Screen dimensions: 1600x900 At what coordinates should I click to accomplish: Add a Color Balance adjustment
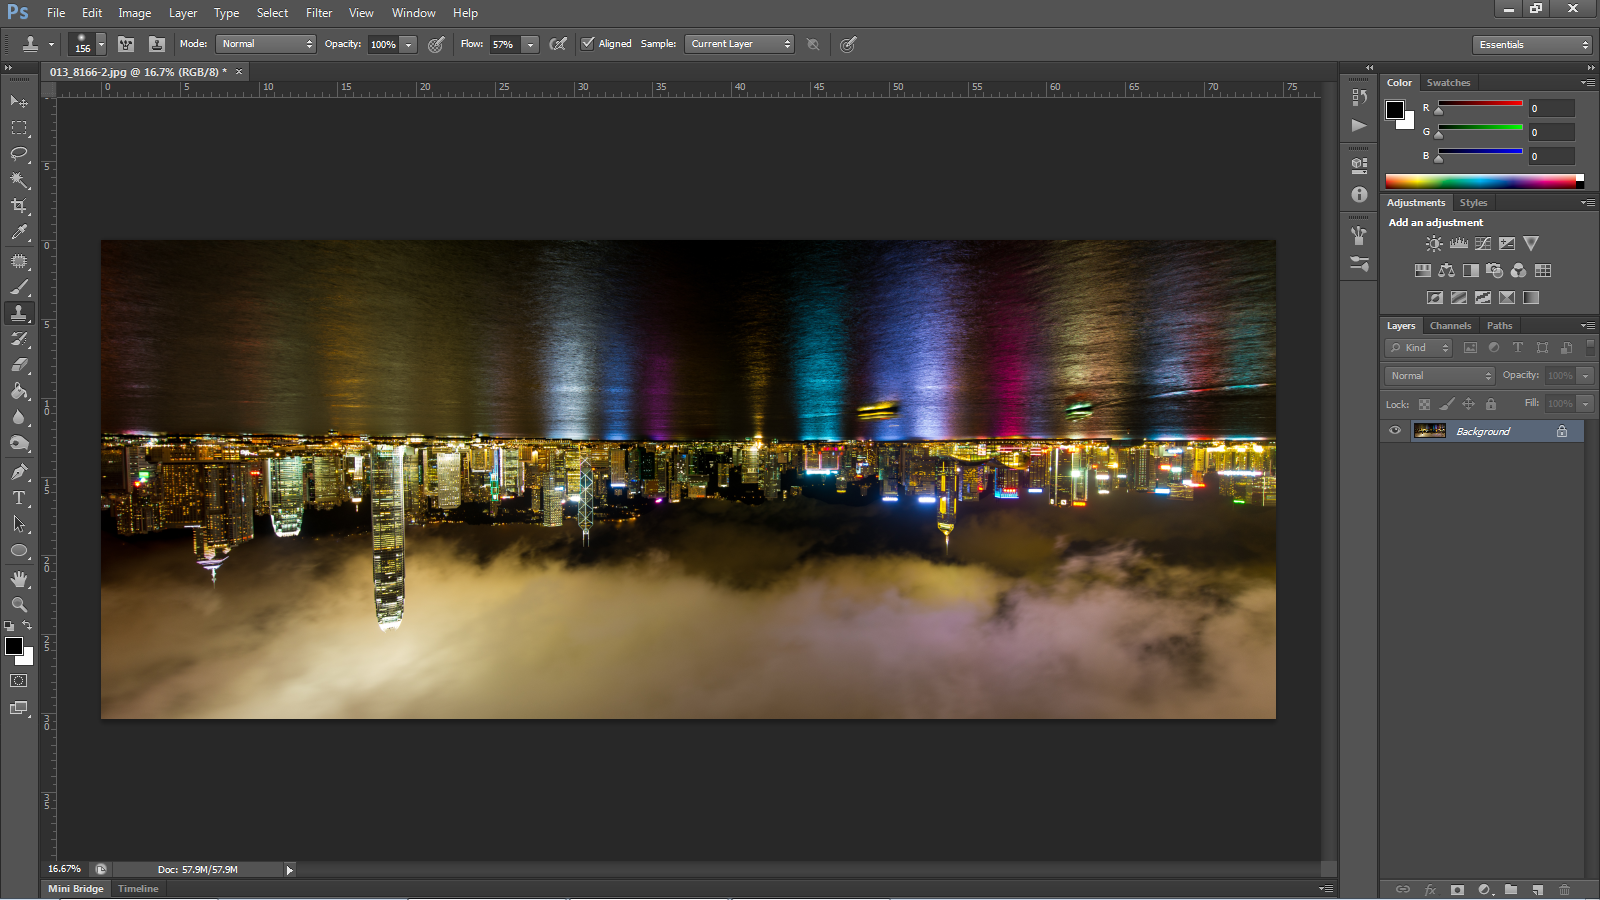click(x=1446, y=271)
